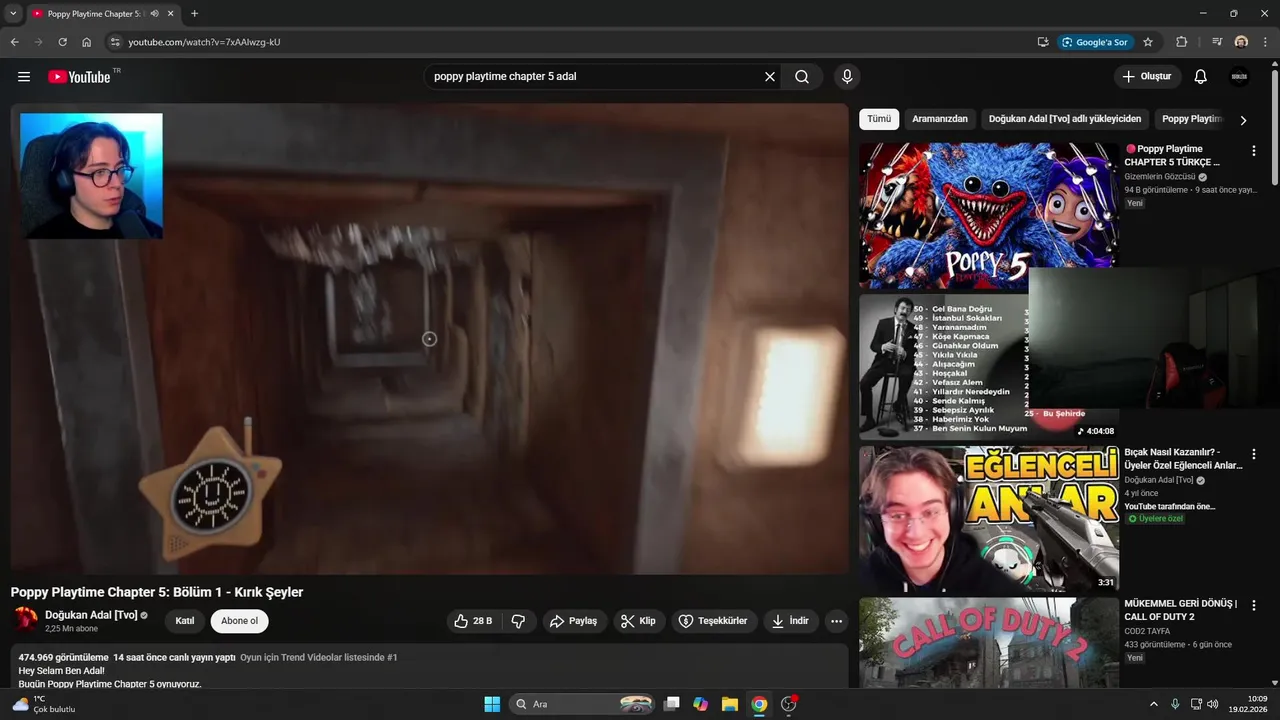This screenshot has width=1280, height=720.
Task: Install or cast icon in address bar
Action: [x=1043, y=42]
